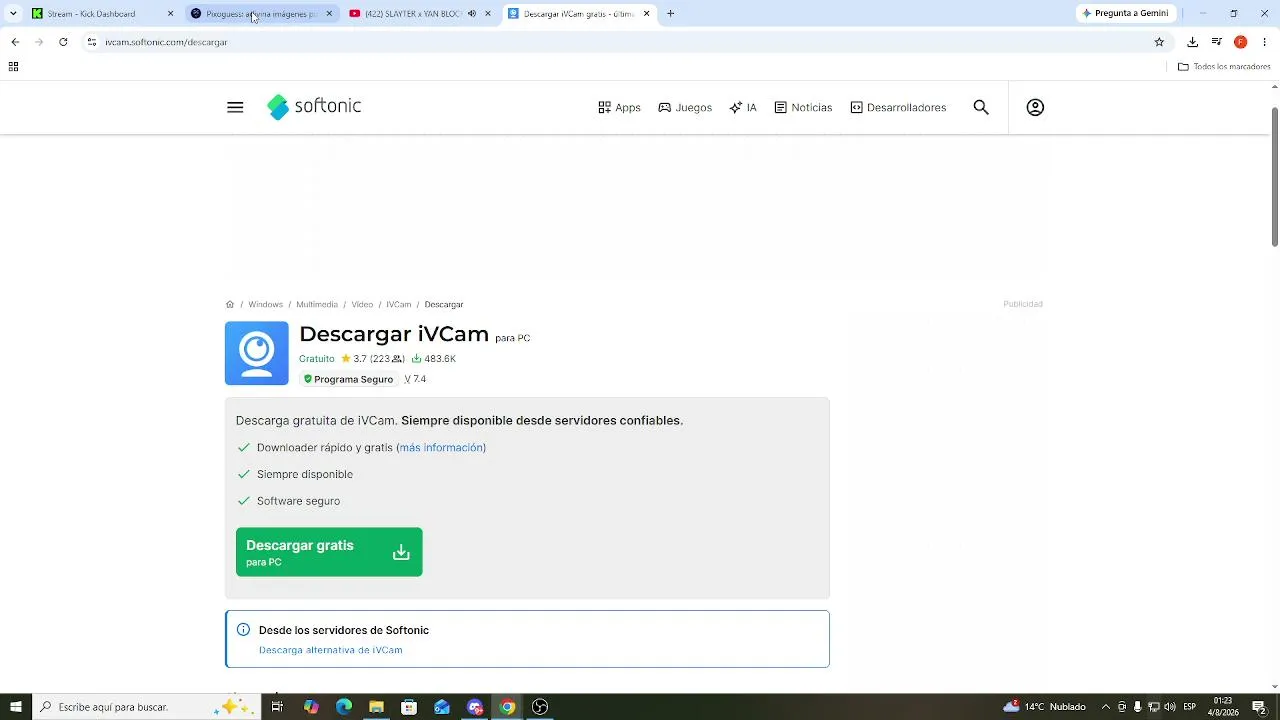Open the más información link
This screenshot has width=1280, height=720.
tap(441, 448)
